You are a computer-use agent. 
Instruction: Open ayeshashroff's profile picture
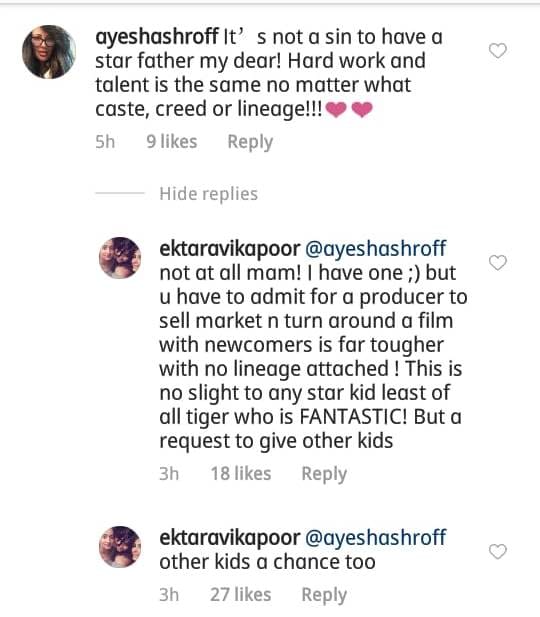click(x=49, y=52)
